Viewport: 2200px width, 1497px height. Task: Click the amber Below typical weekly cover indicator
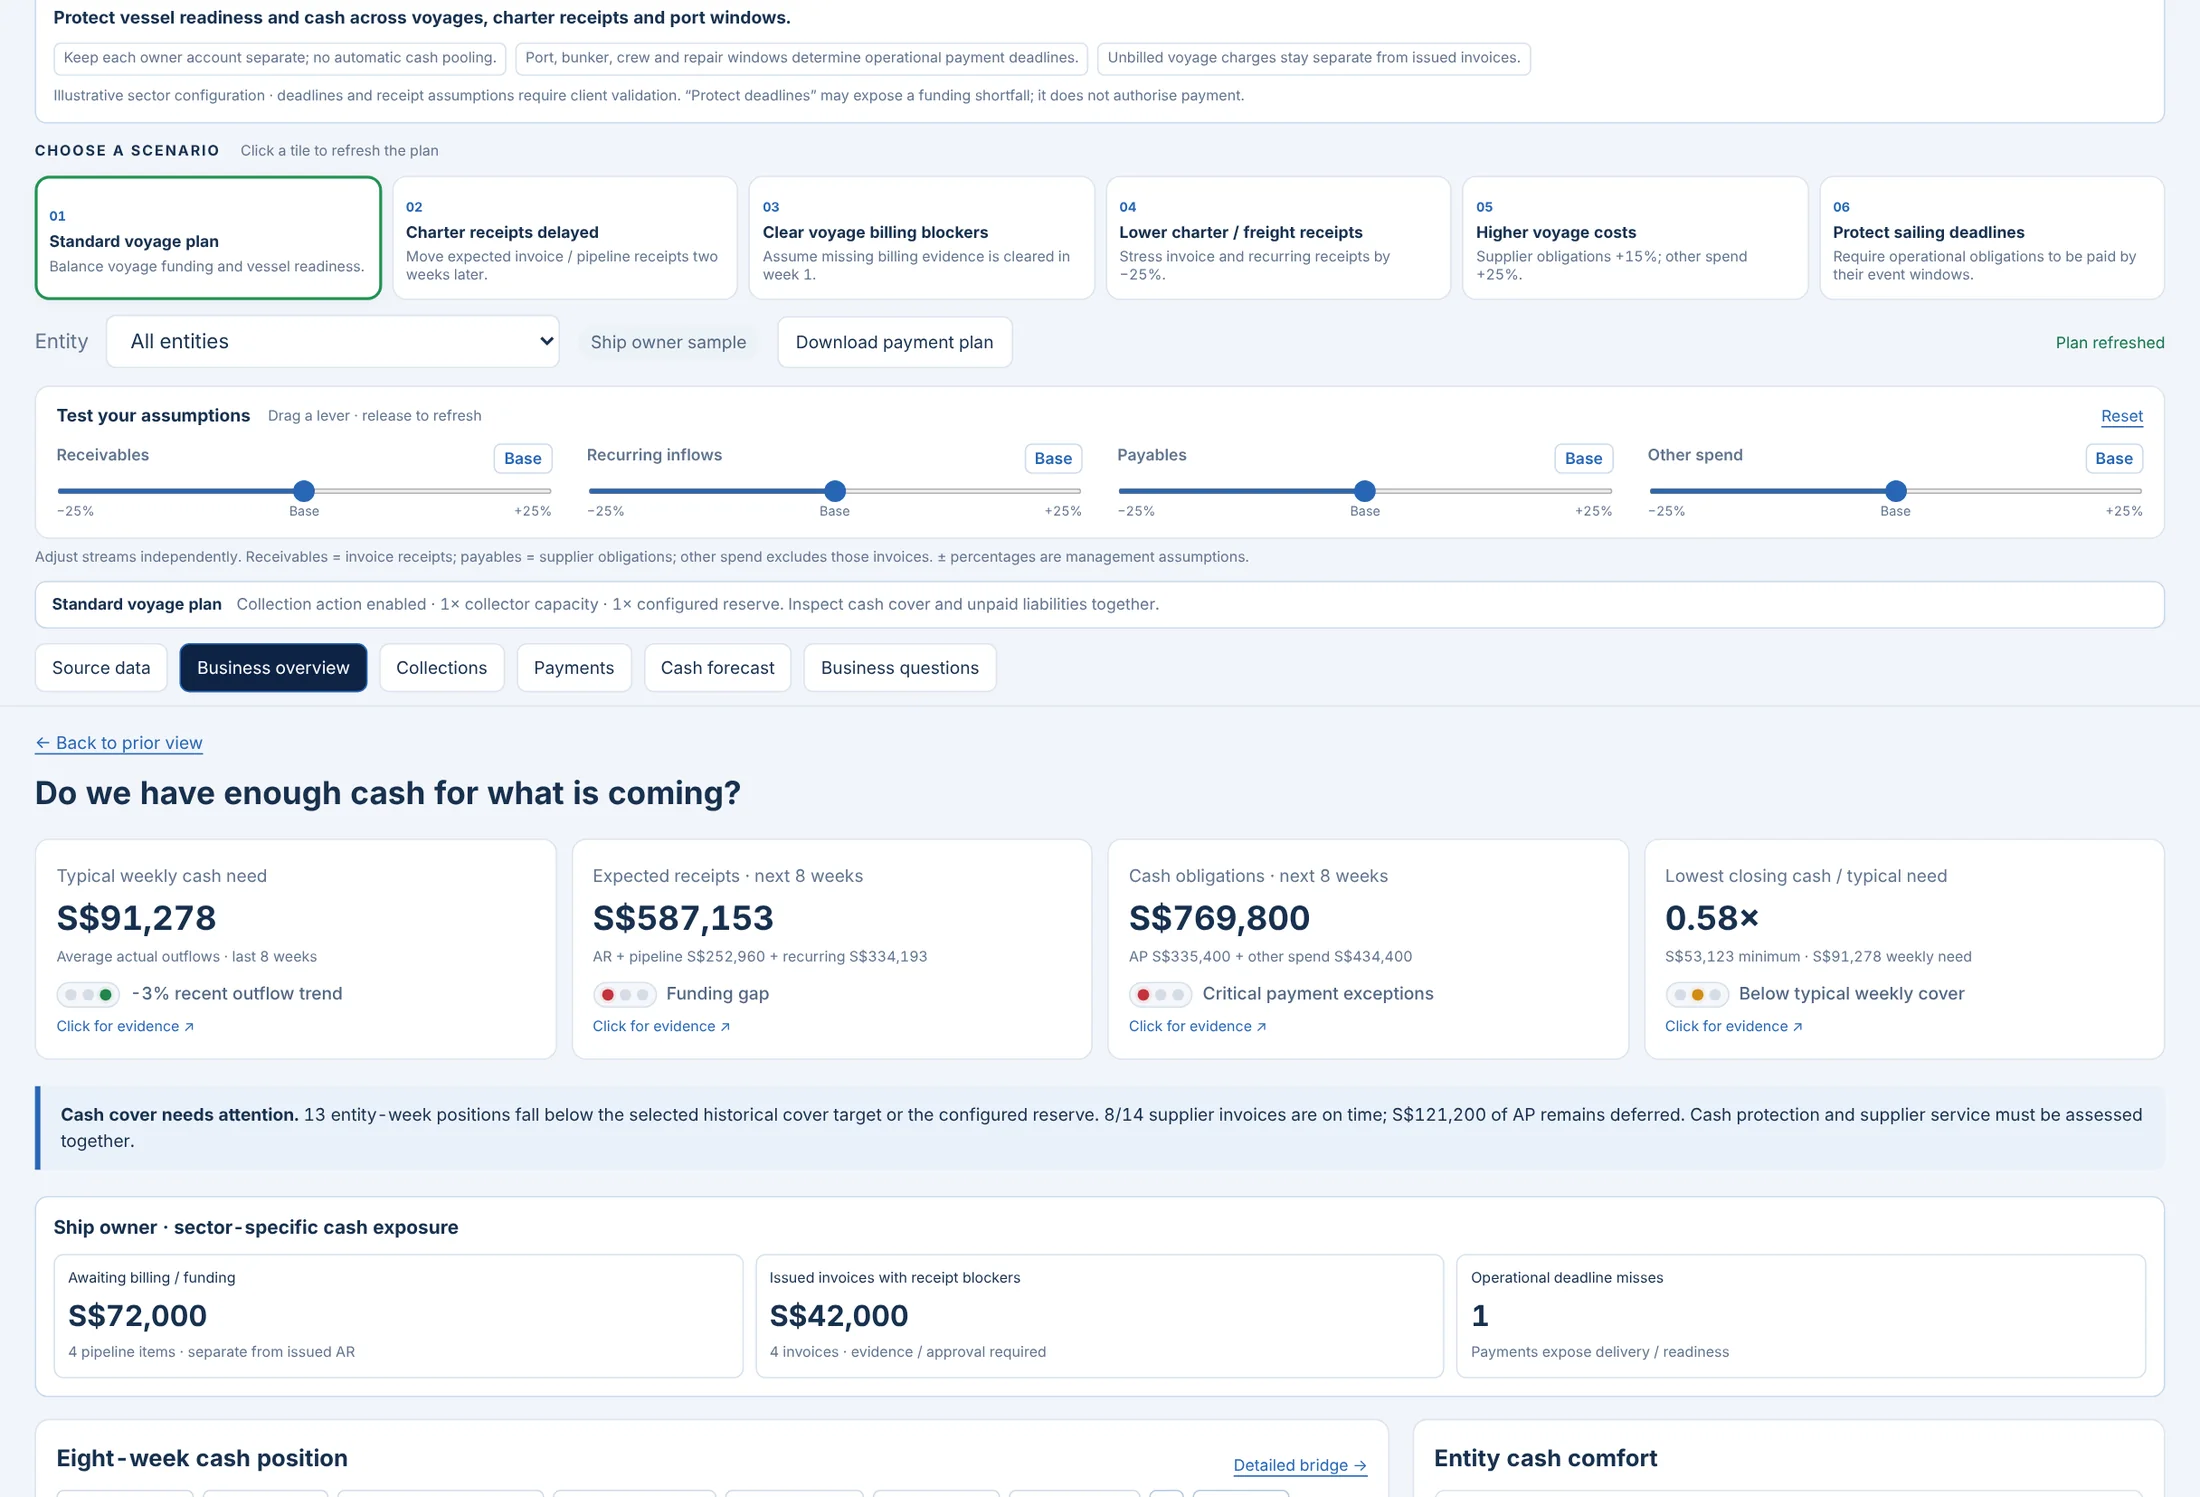click(x=1696, y=994)
